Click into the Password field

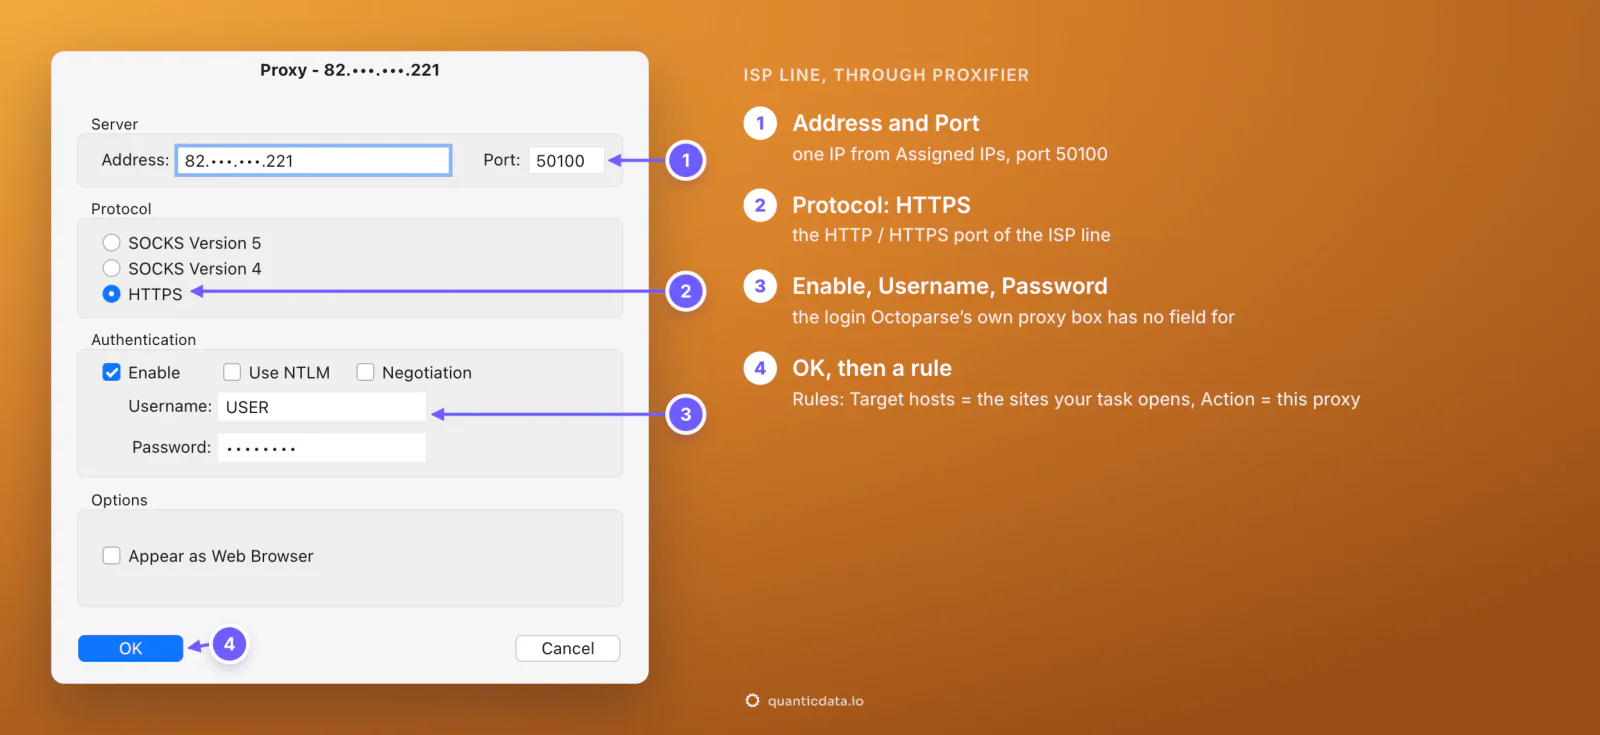[321, 447]
